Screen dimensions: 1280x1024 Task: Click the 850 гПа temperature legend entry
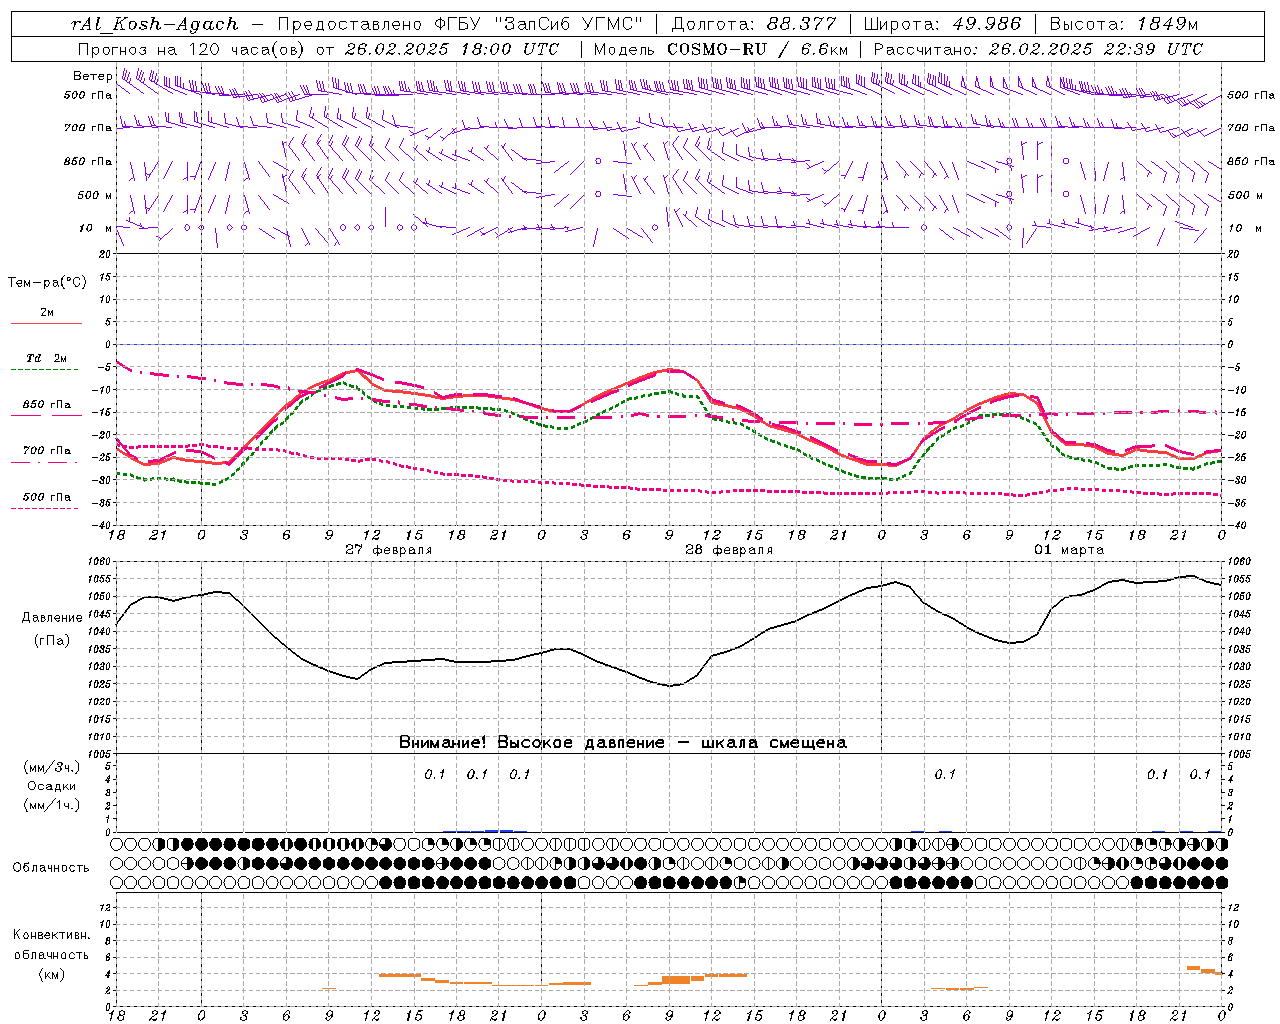(46, 405)
